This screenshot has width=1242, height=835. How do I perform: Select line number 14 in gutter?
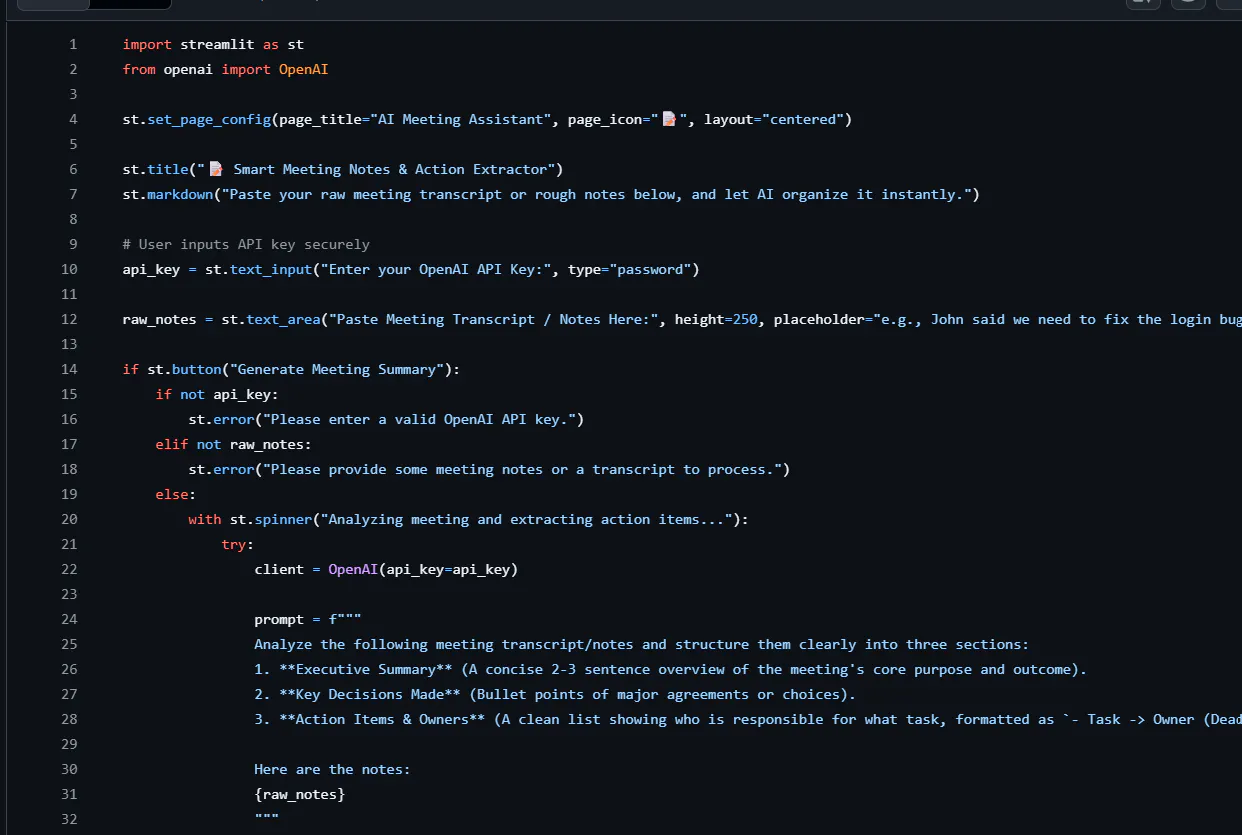(x=69, y=369)
